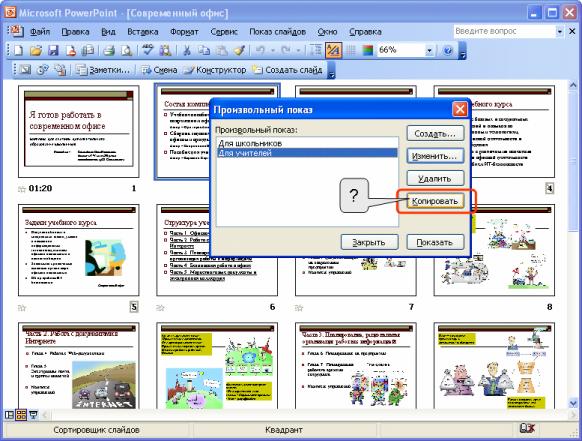Click the New presentation icon

(x=18, y=50)
